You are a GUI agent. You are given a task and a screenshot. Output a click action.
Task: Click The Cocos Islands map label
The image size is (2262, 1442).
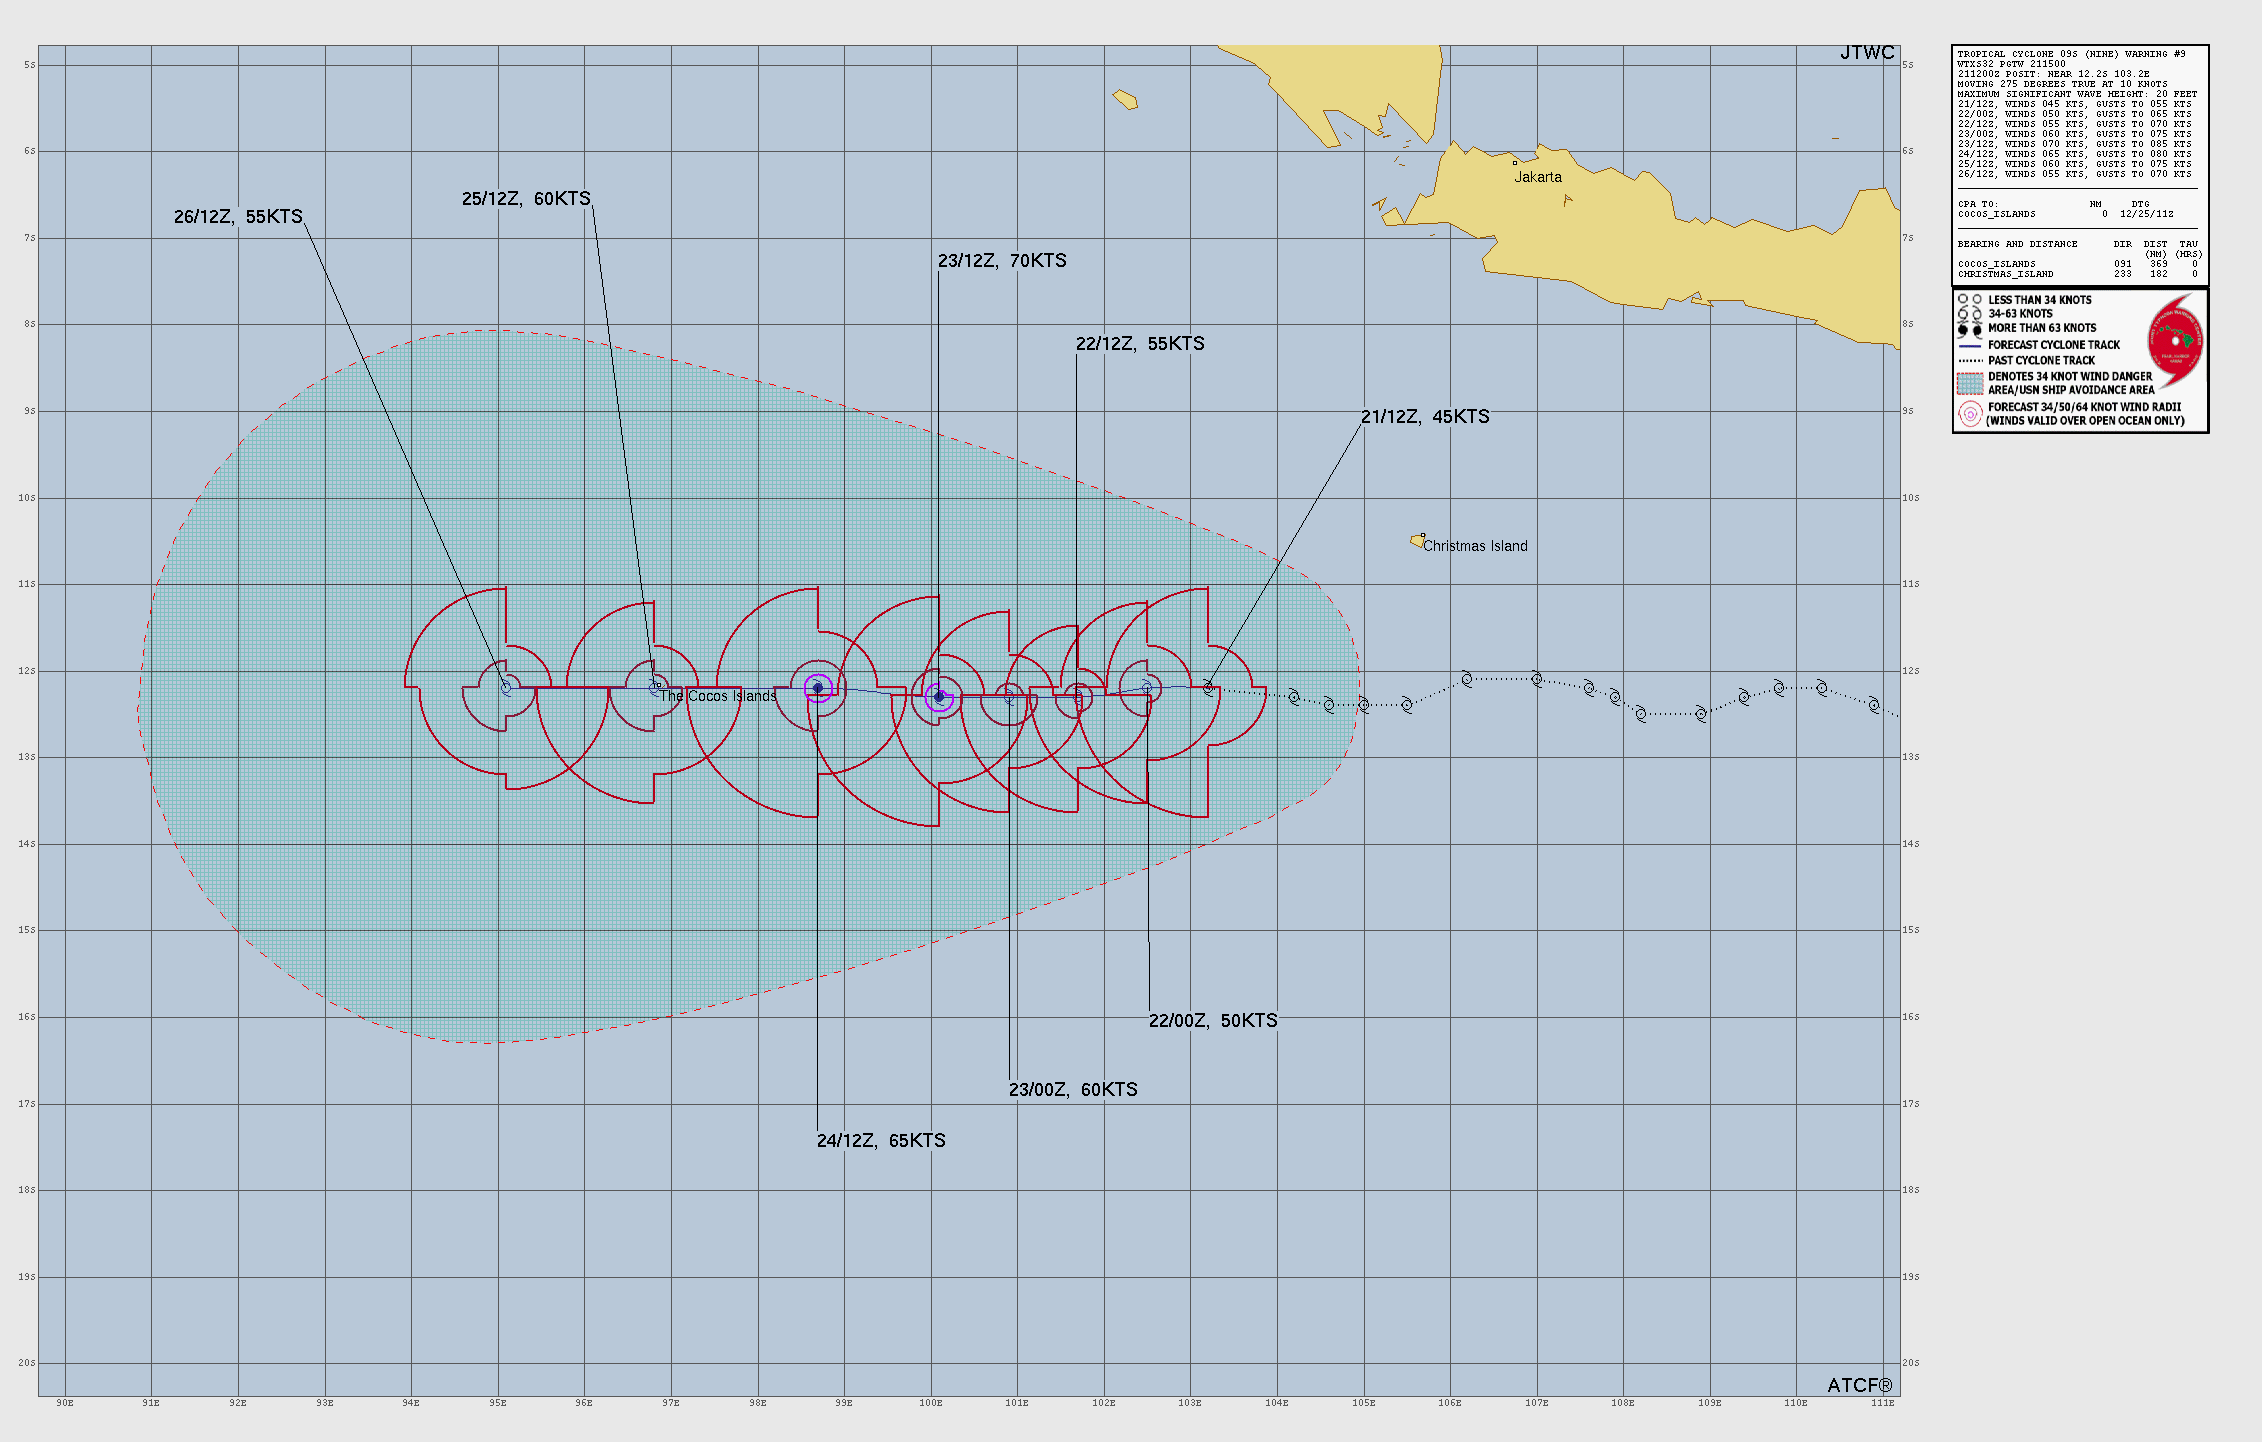718,696
